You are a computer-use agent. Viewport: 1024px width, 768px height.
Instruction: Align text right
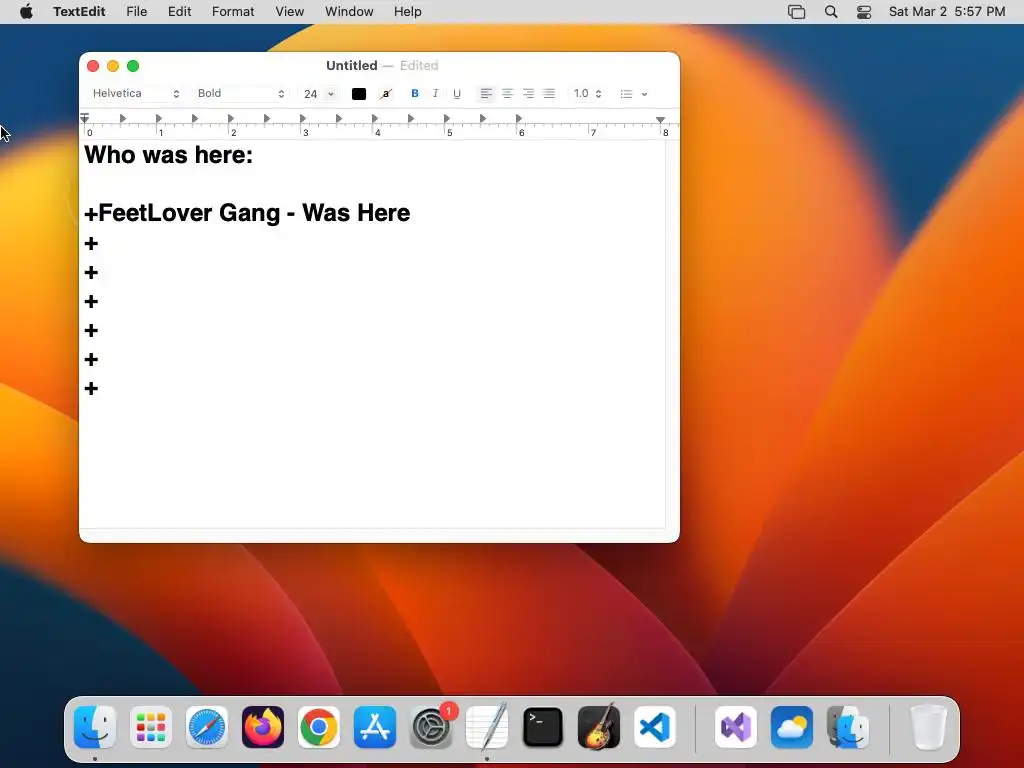(x=528, y=94)
